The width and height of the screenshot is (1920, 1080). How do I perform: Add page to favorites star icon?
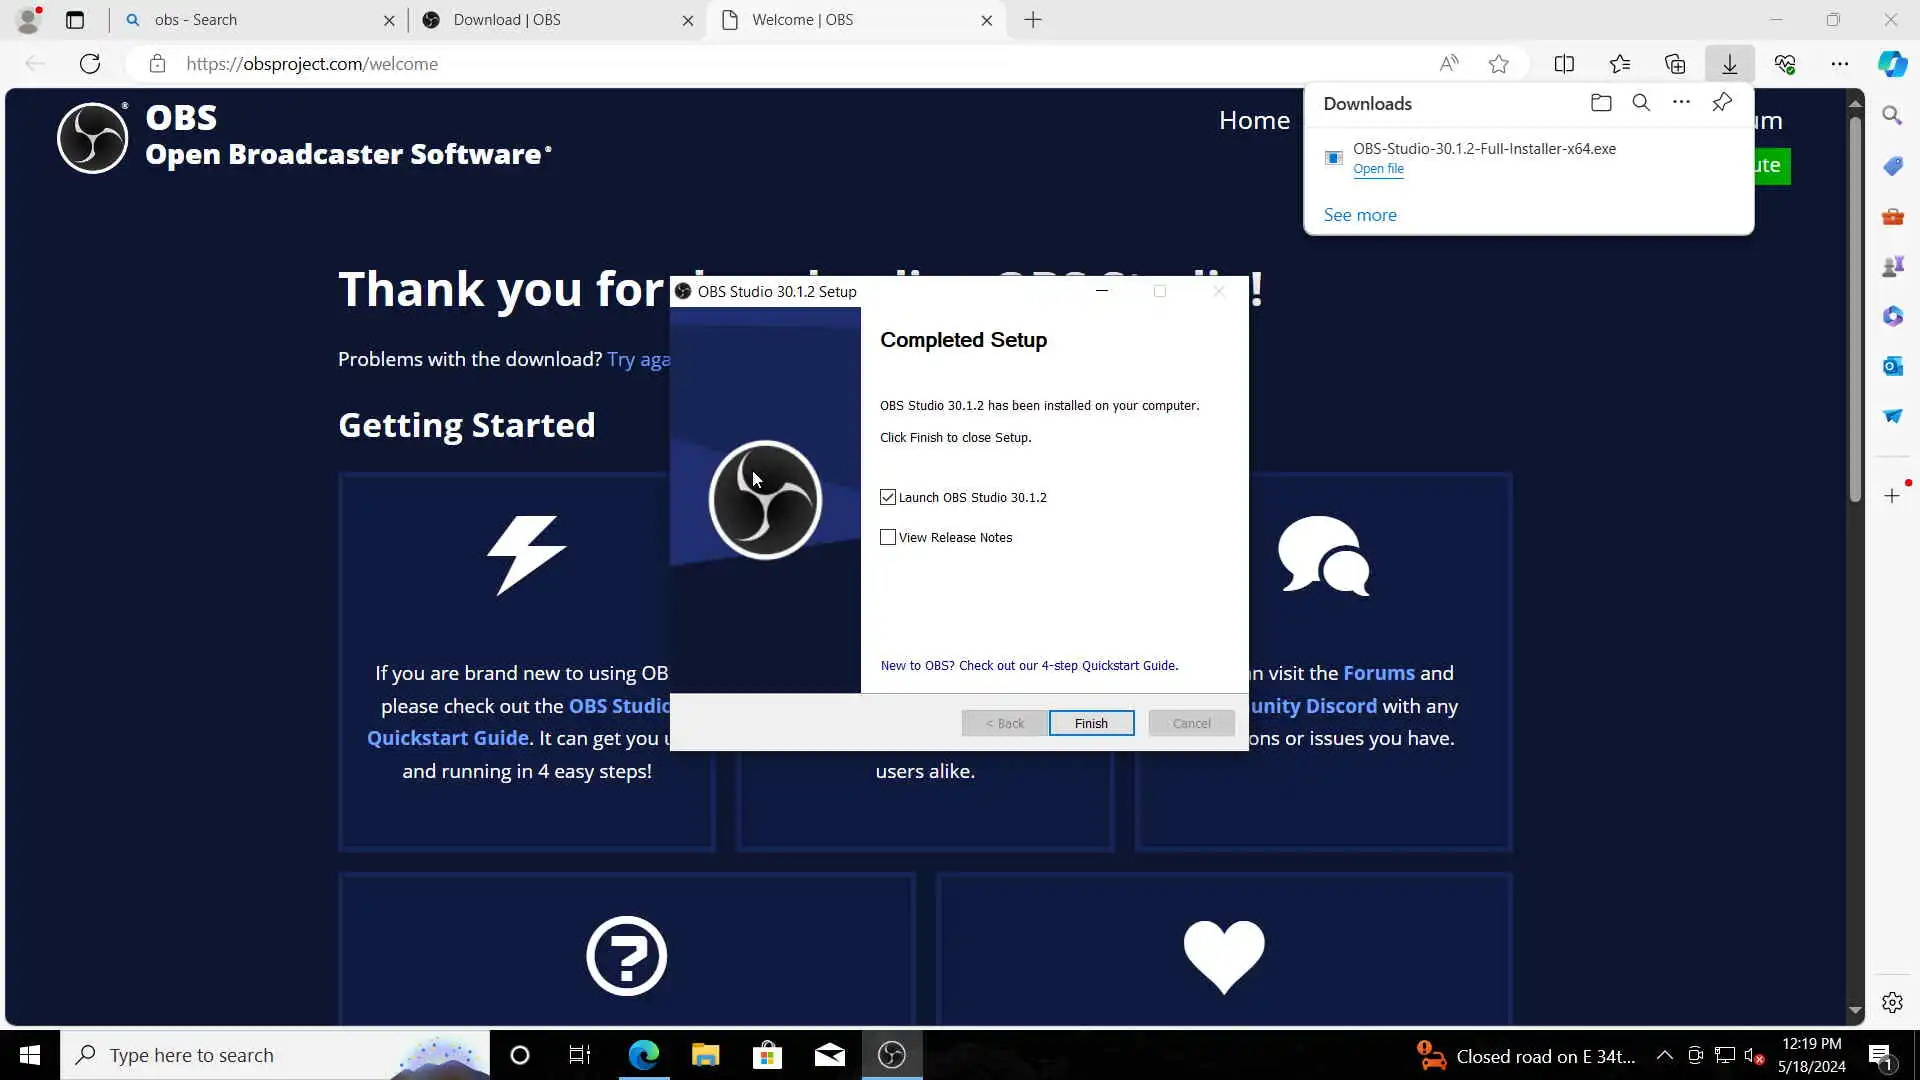1498,64
